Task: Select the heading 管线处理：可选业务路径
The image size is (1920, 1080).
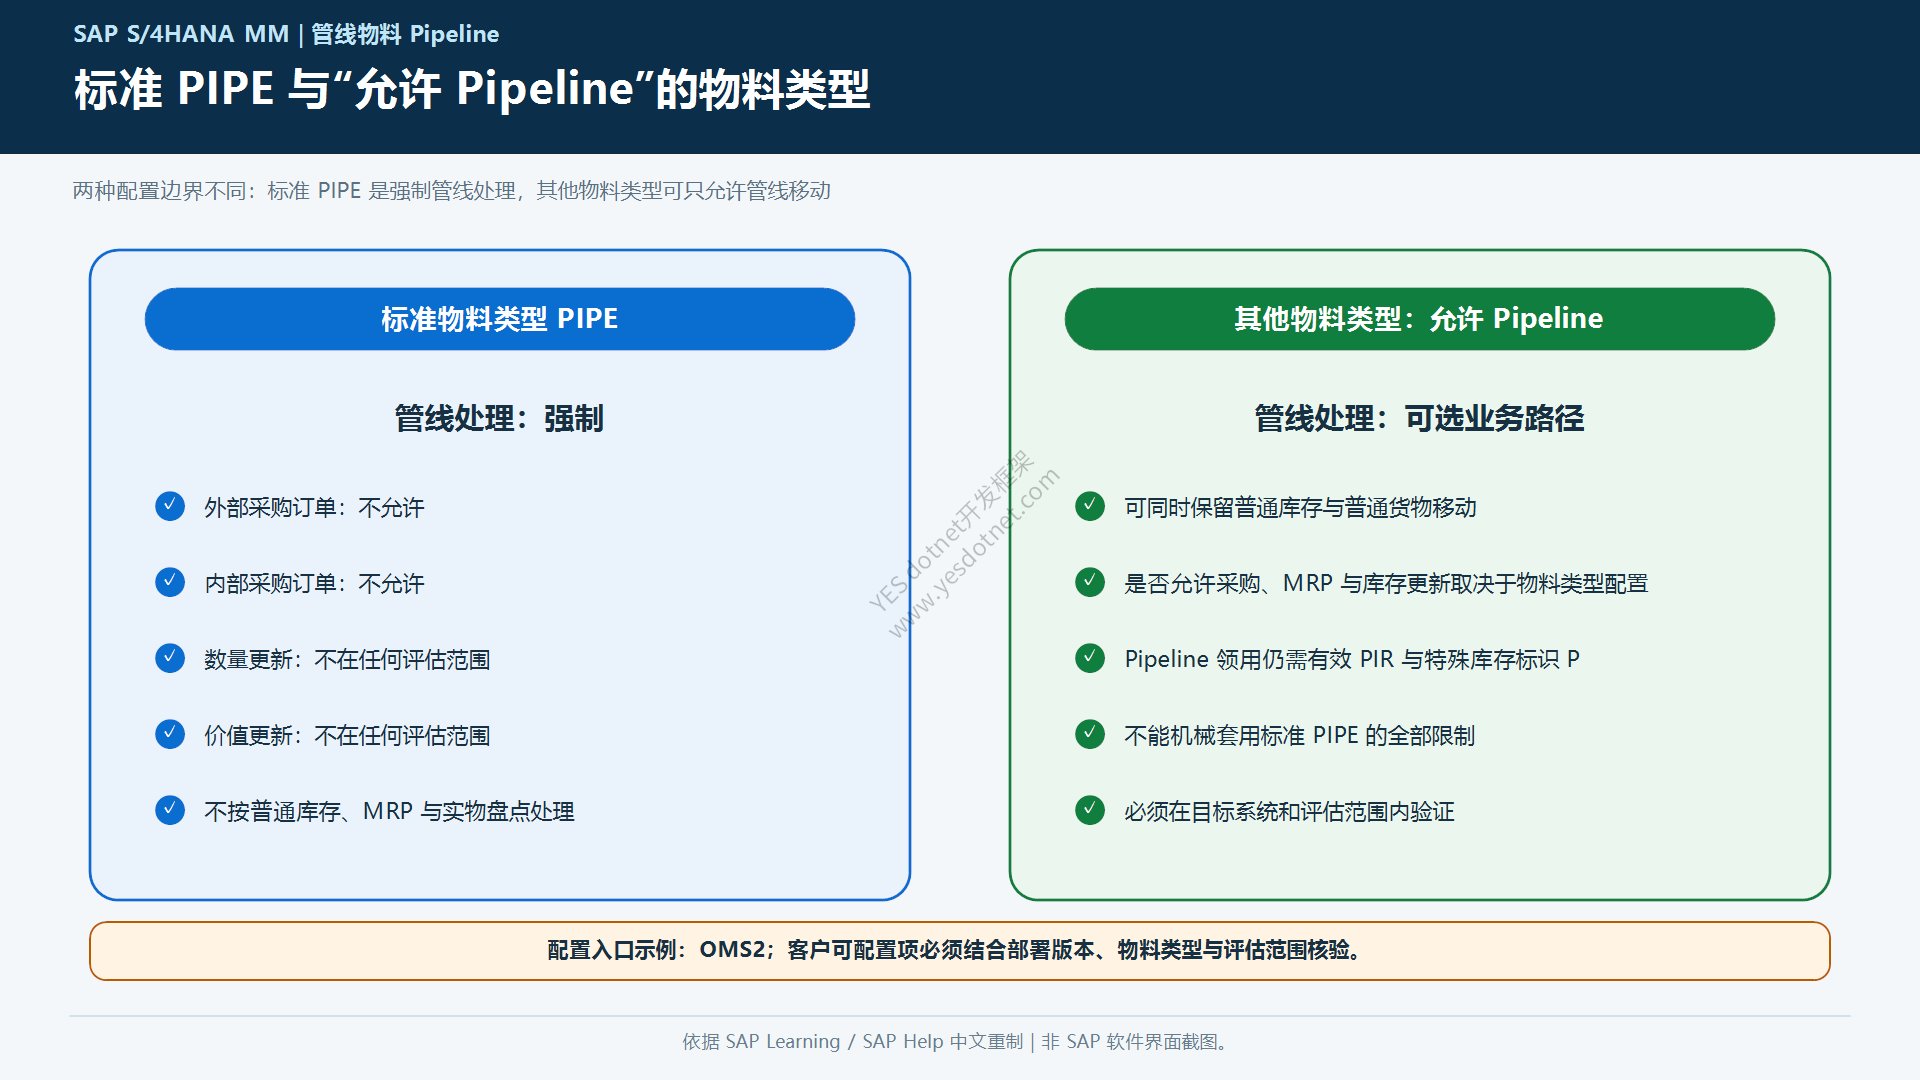Action: click(x=1420, y=418)
